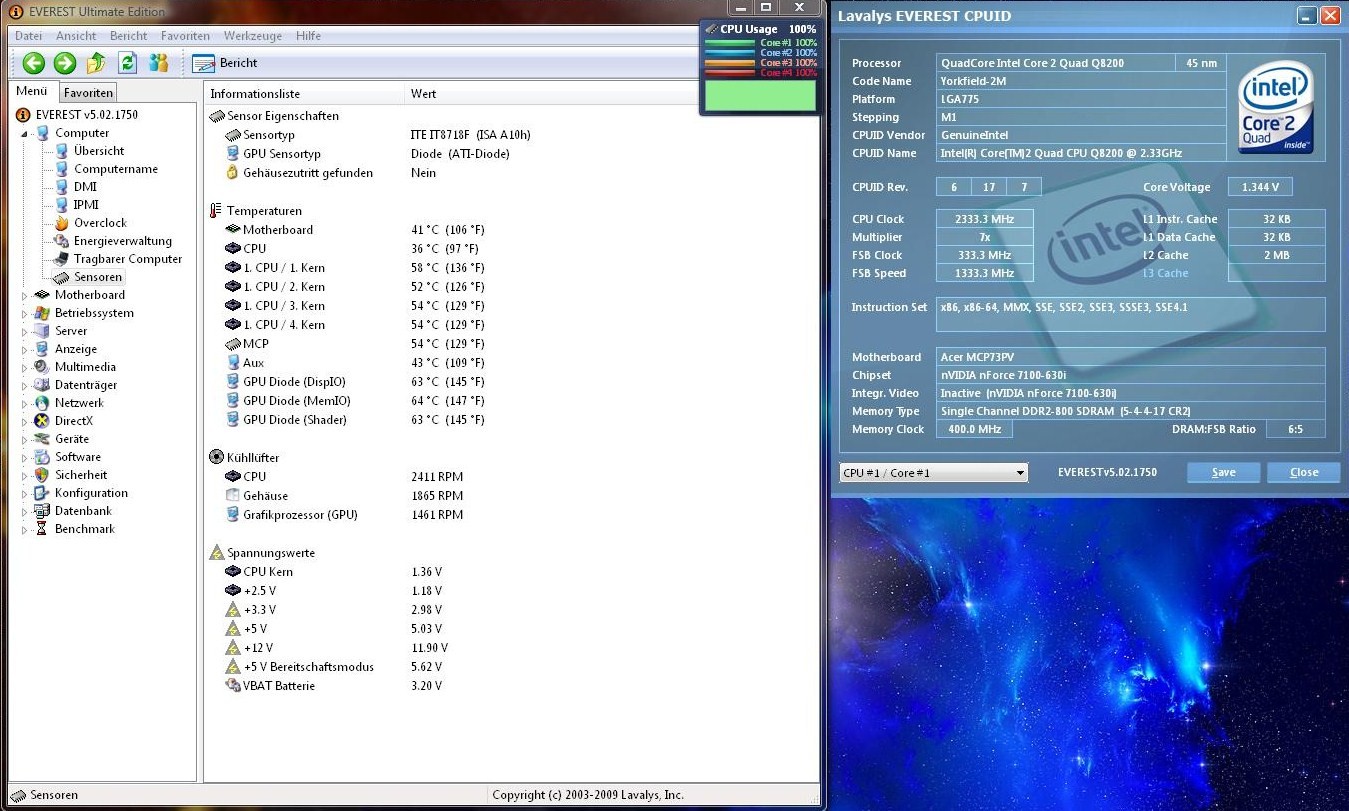
Task: Select the Tragbarer Computer tree item
Action: point(128,259)
